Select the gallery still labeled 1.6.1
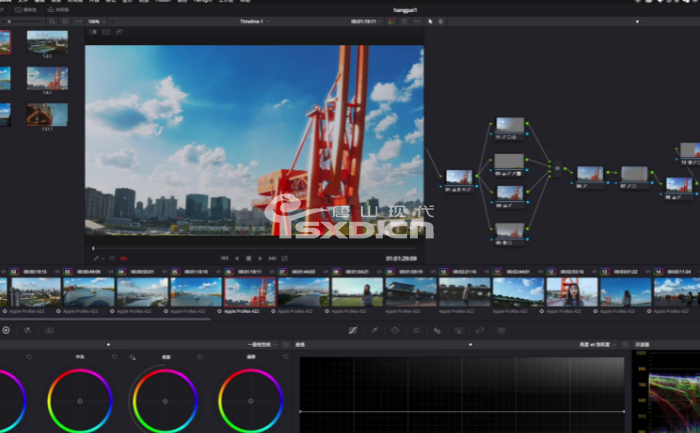 [47, 80]
